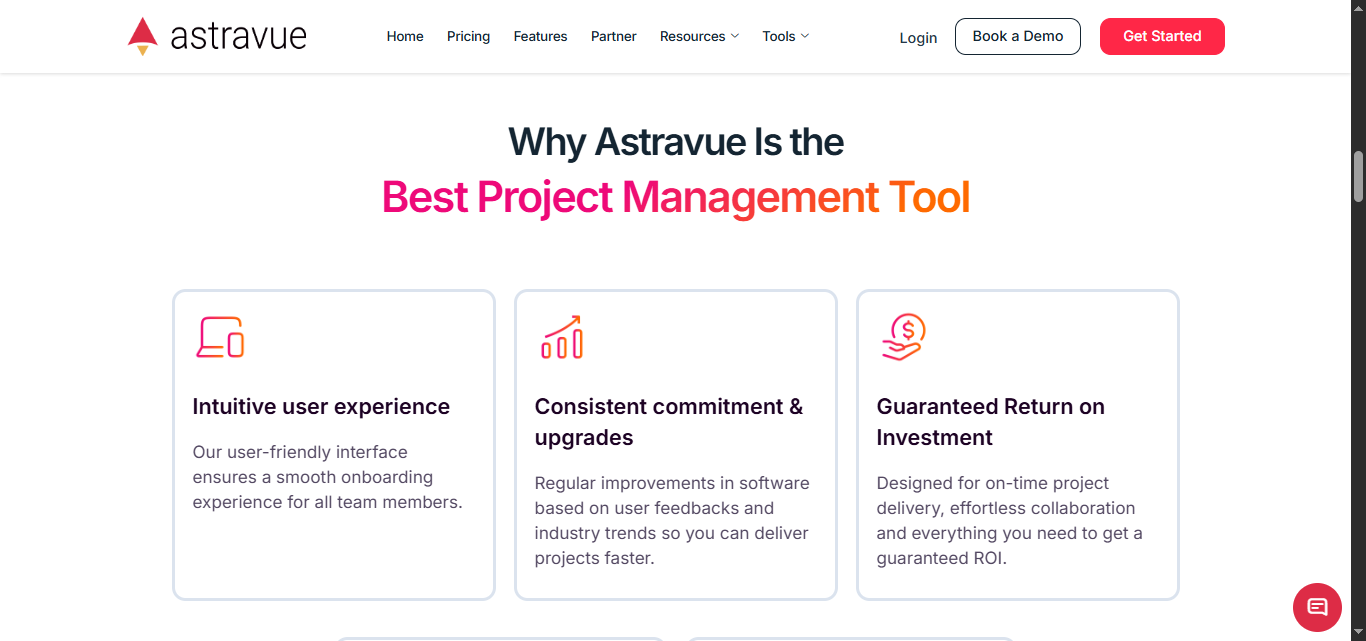Image resolution: width=1366 pixels, height=641 pixels.
Task: Open the live chat widget icon
Action: coord(1317,607)
